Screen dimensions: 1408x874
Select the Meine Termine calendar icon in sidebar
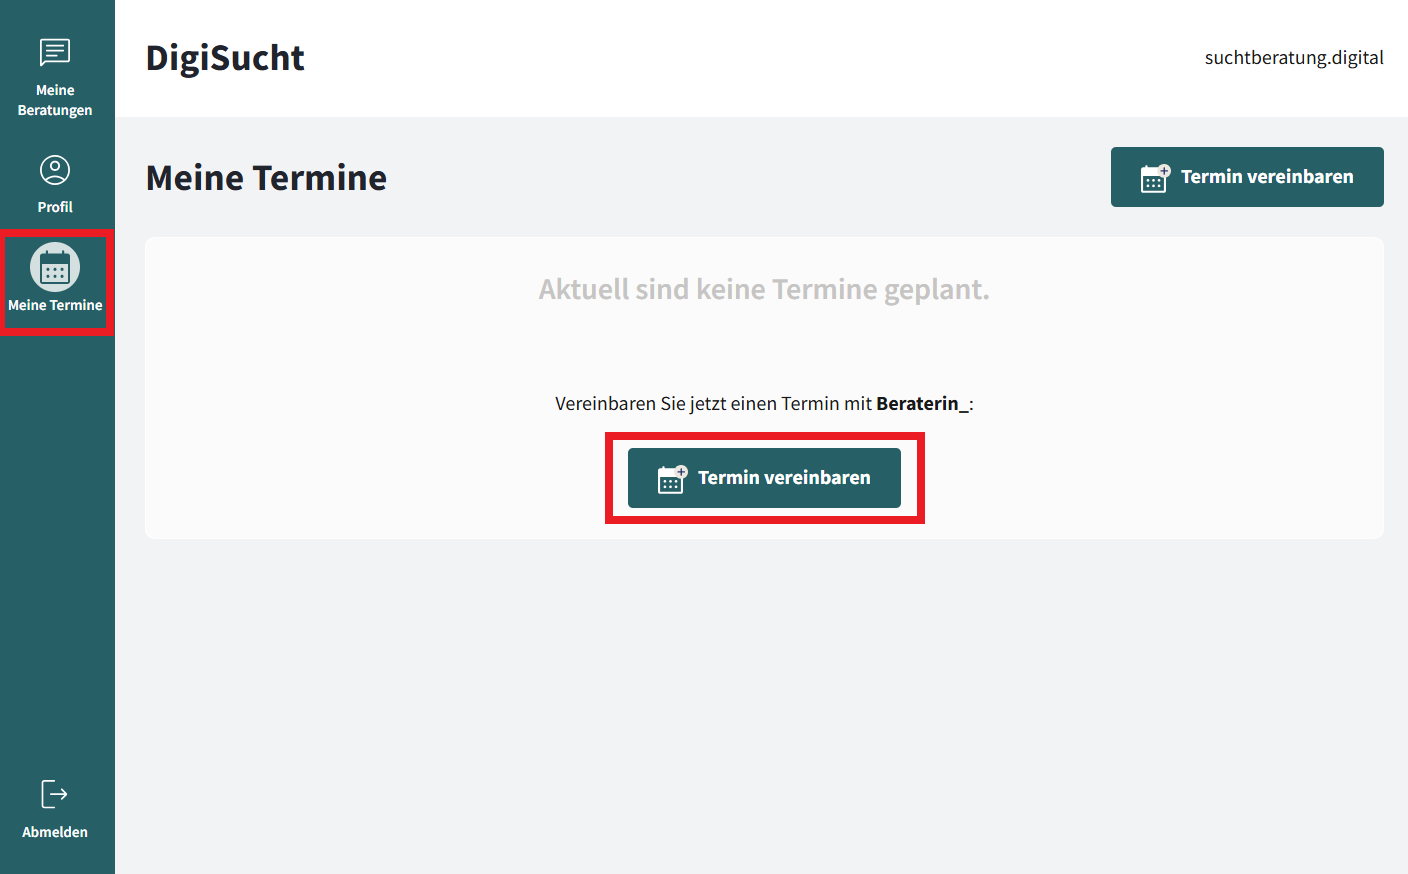pyautogui.click(x=55, y=268)
